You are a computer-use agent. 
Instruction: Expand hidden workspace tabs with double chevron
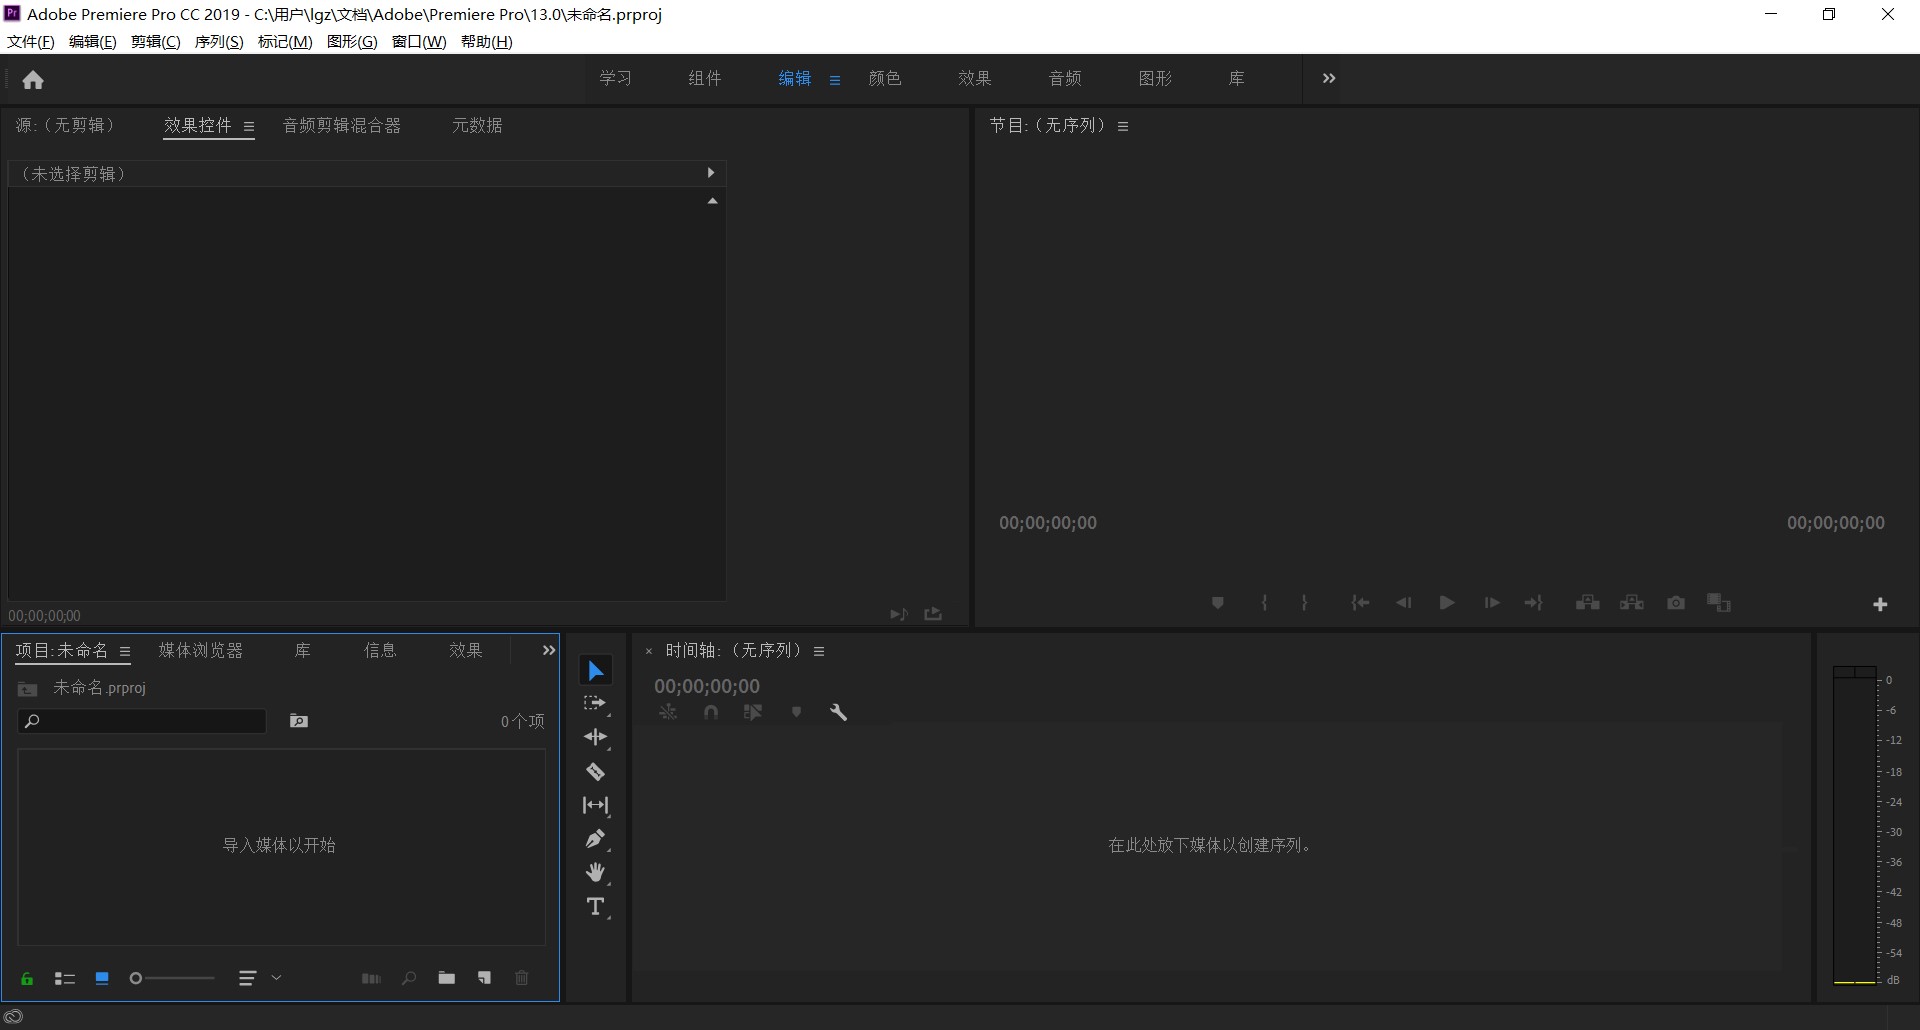point(1328,78)
